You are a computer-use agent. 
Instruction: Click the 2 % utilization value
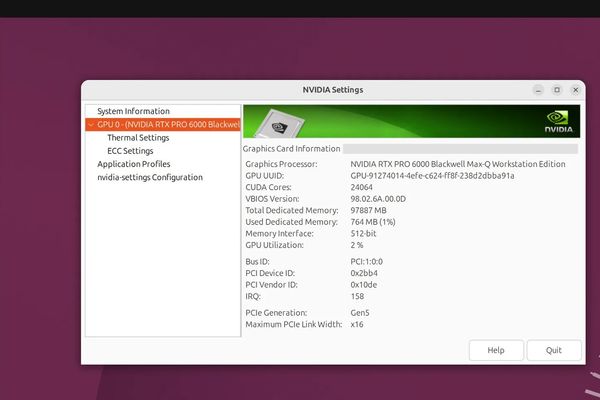tap(357, 245)
